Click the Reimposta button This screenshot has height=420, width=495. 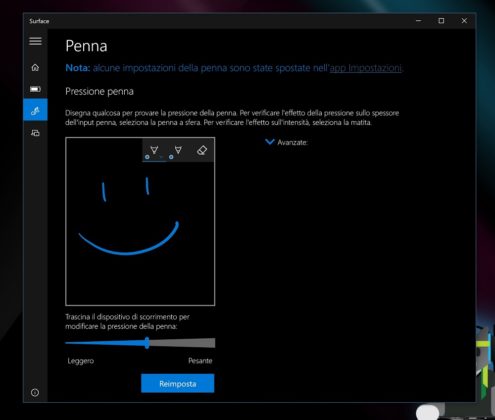[x=178, y=384]
